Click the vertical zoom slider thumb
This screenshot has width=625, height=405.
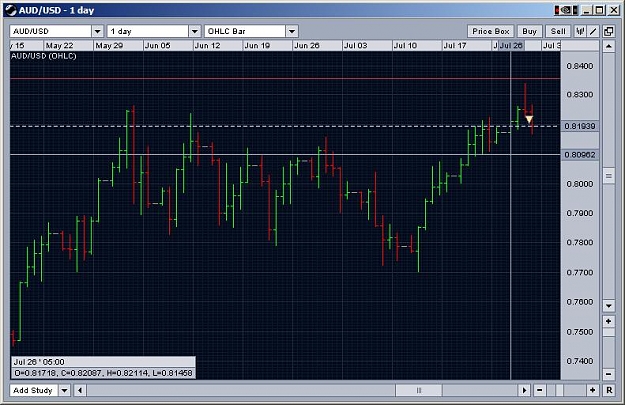[x=608, y=332]
